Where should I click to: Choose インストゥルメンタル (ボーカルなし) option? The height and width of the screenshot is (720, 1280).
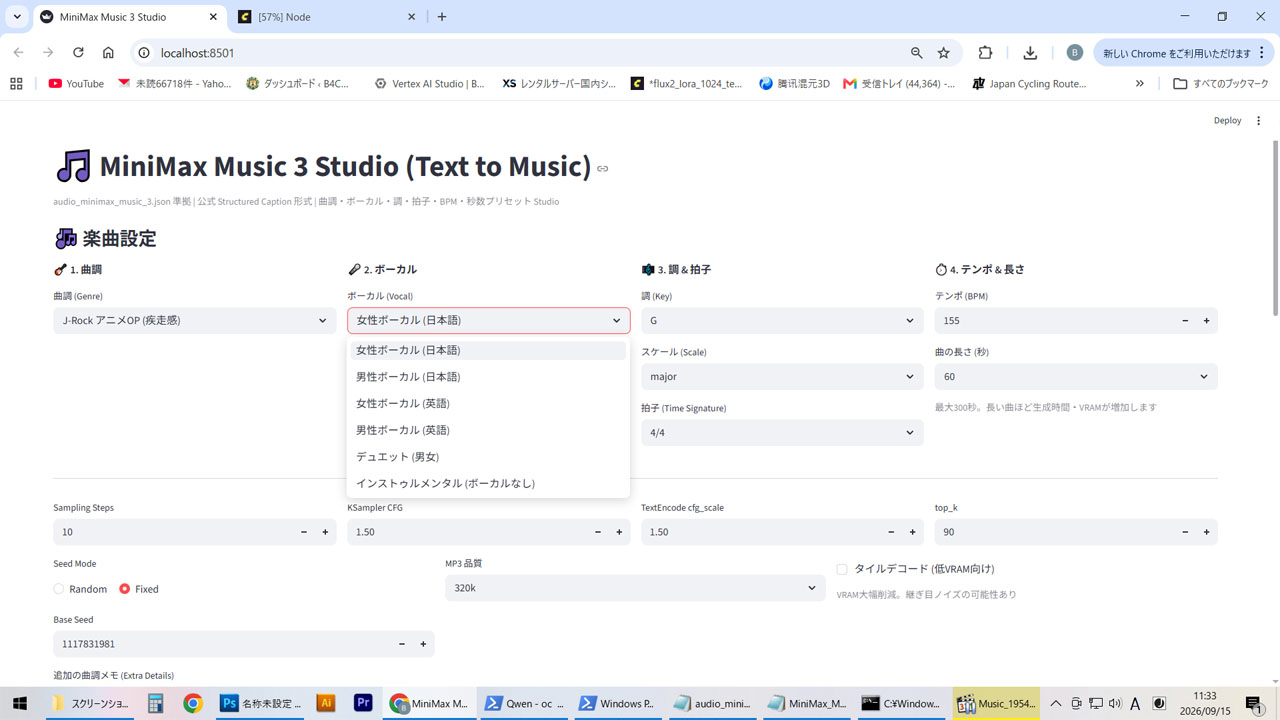[488, 483]
